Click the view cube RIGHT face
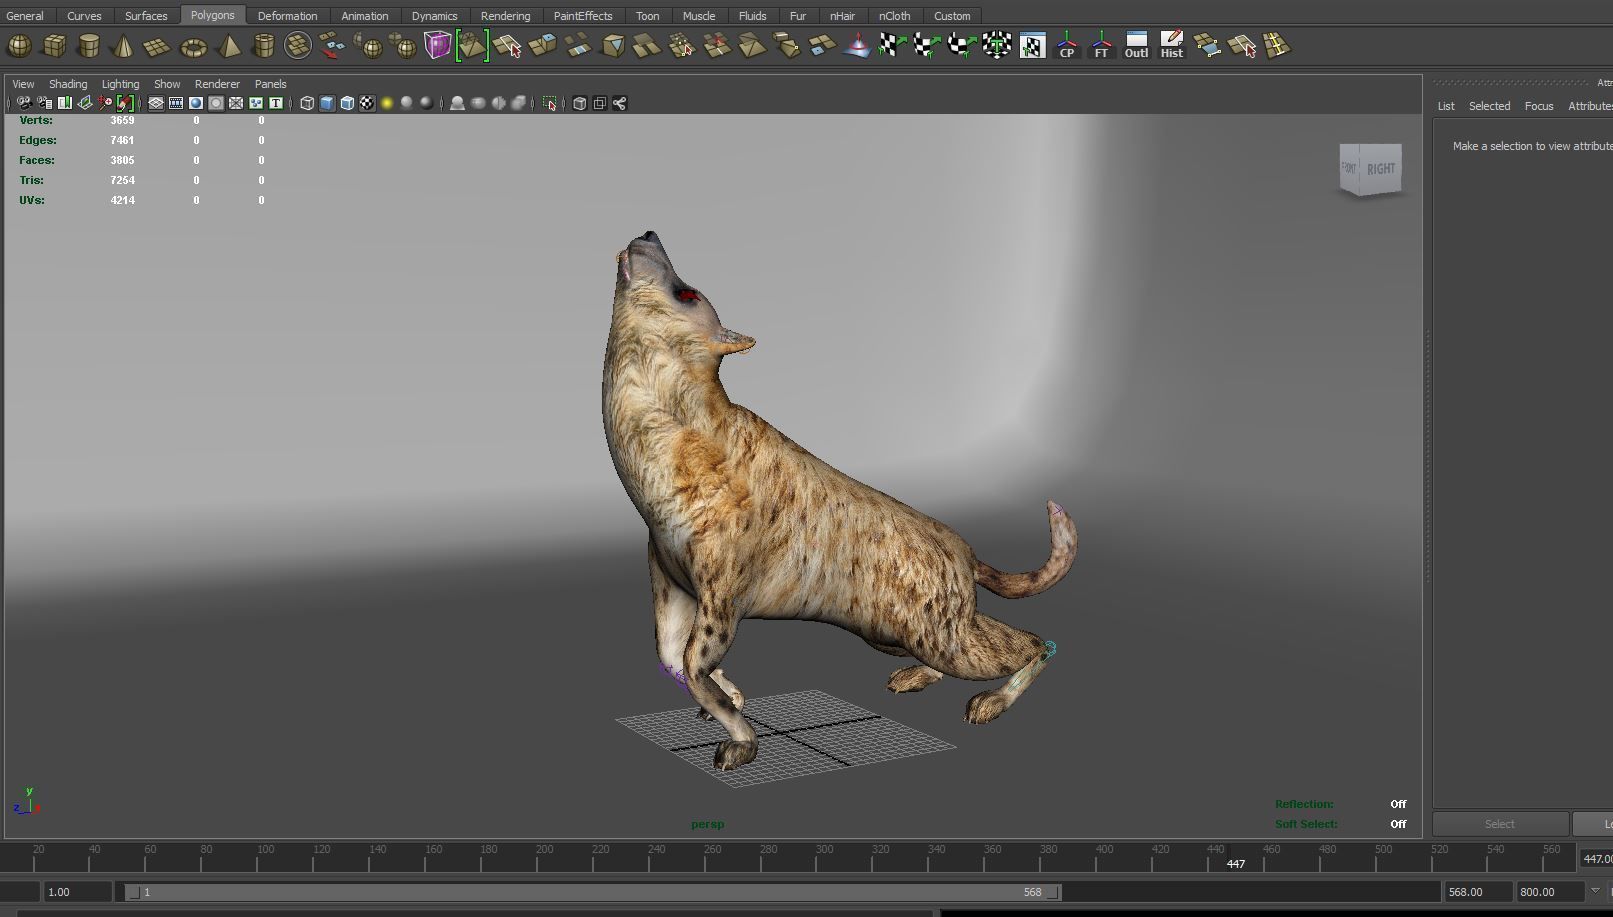This screenshot has height=917, width=1613. pyautogui.click(x=1381, y=169)
